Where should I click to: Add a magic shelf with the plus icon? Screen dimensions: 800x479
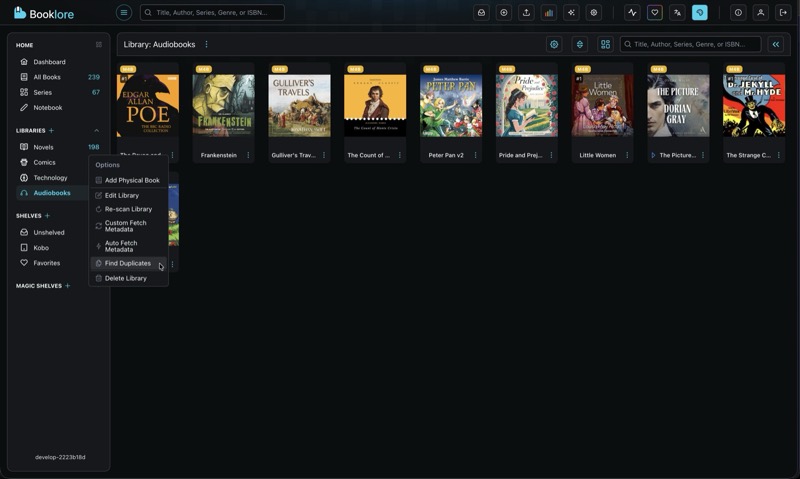[x=67, y=286]
